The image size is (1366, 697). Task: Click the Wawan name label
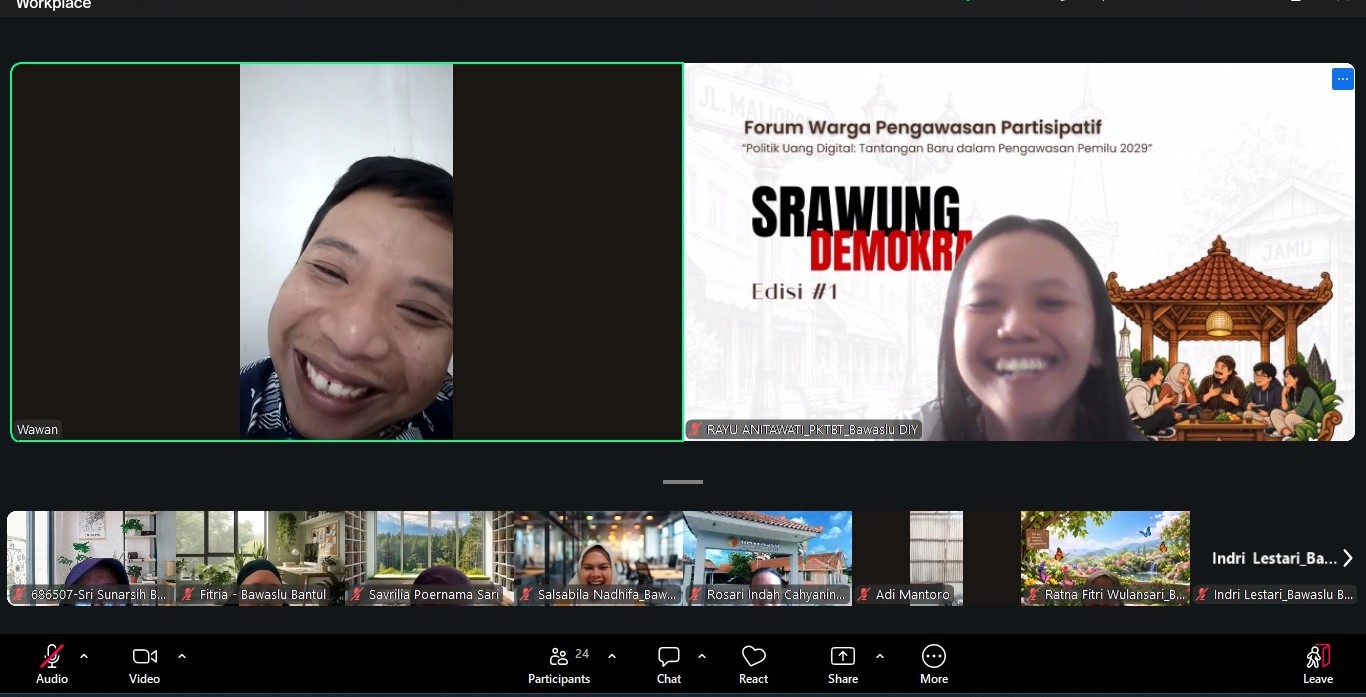(x=38, y=430)
